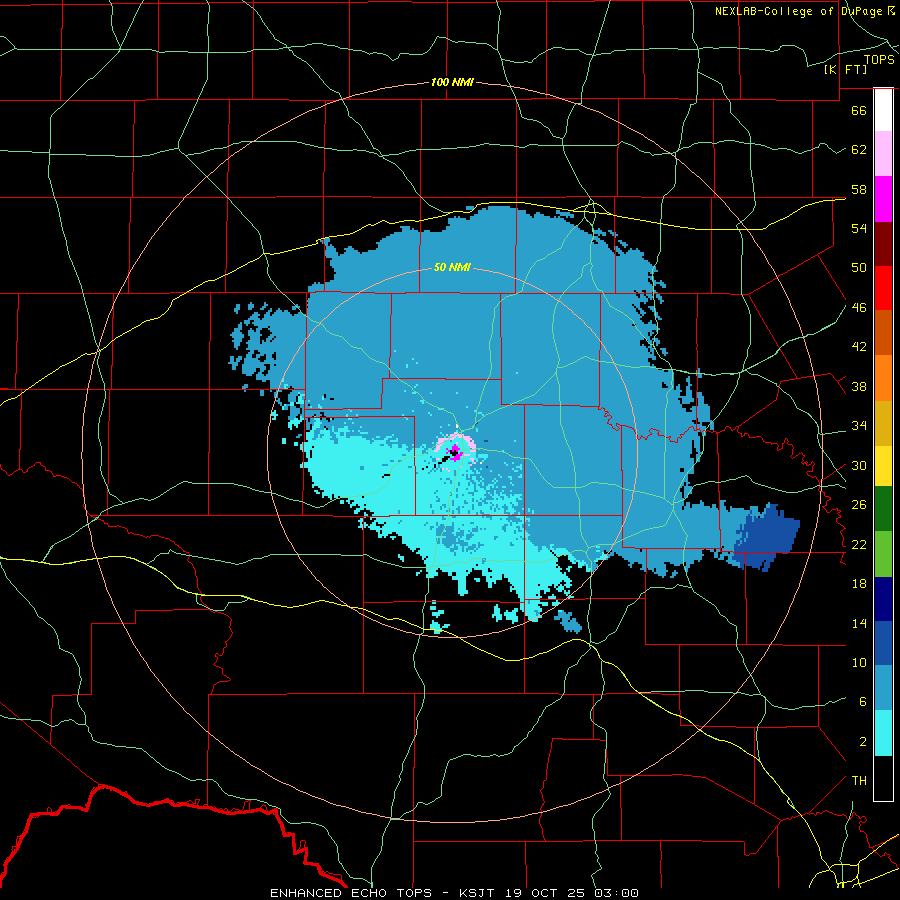Click the legend value 50

pyautogui.click(x=859, y=267)
